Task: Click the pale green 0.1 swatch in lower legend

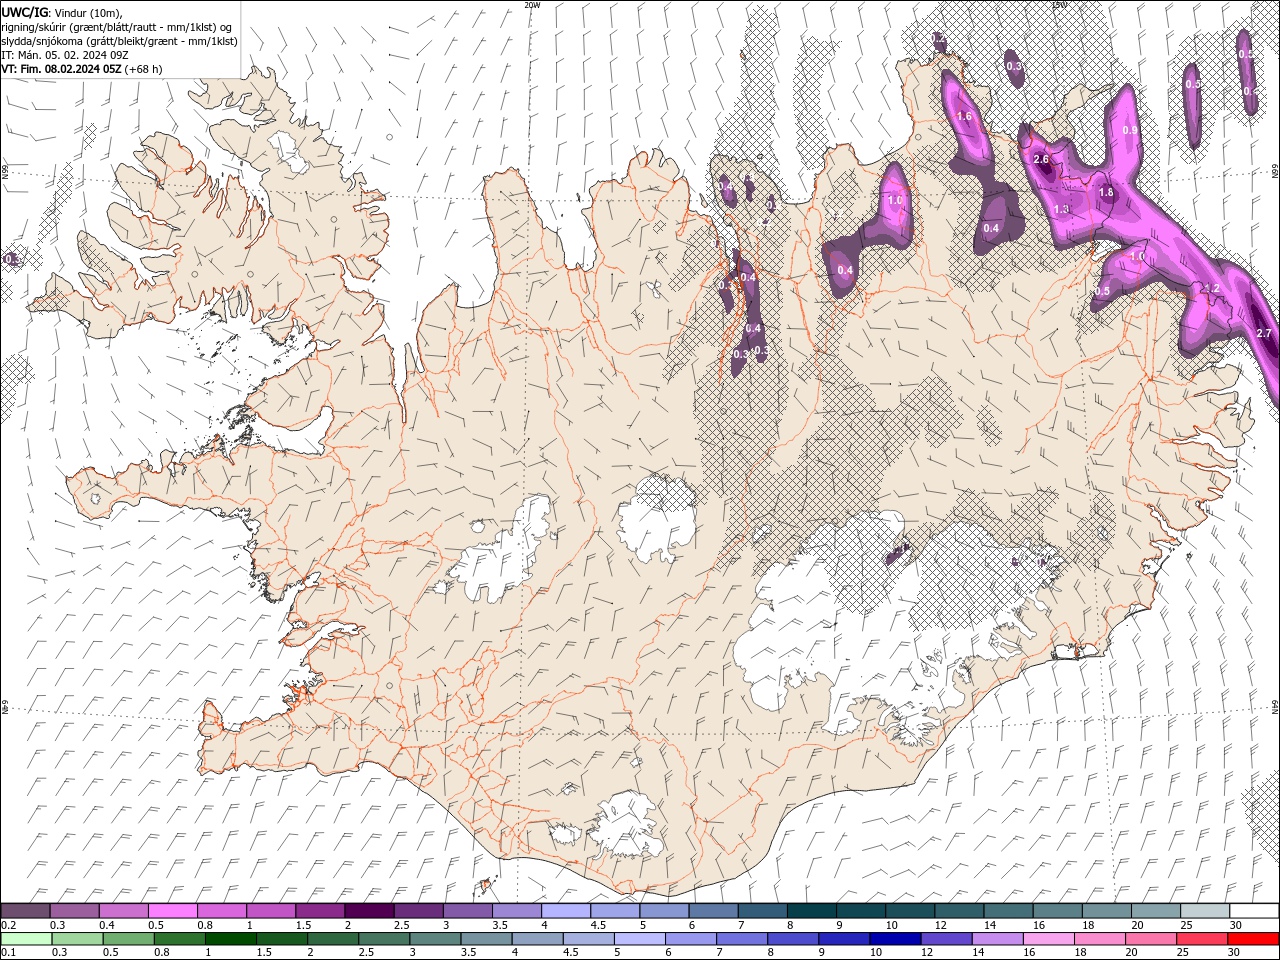Action: [26, 939]
